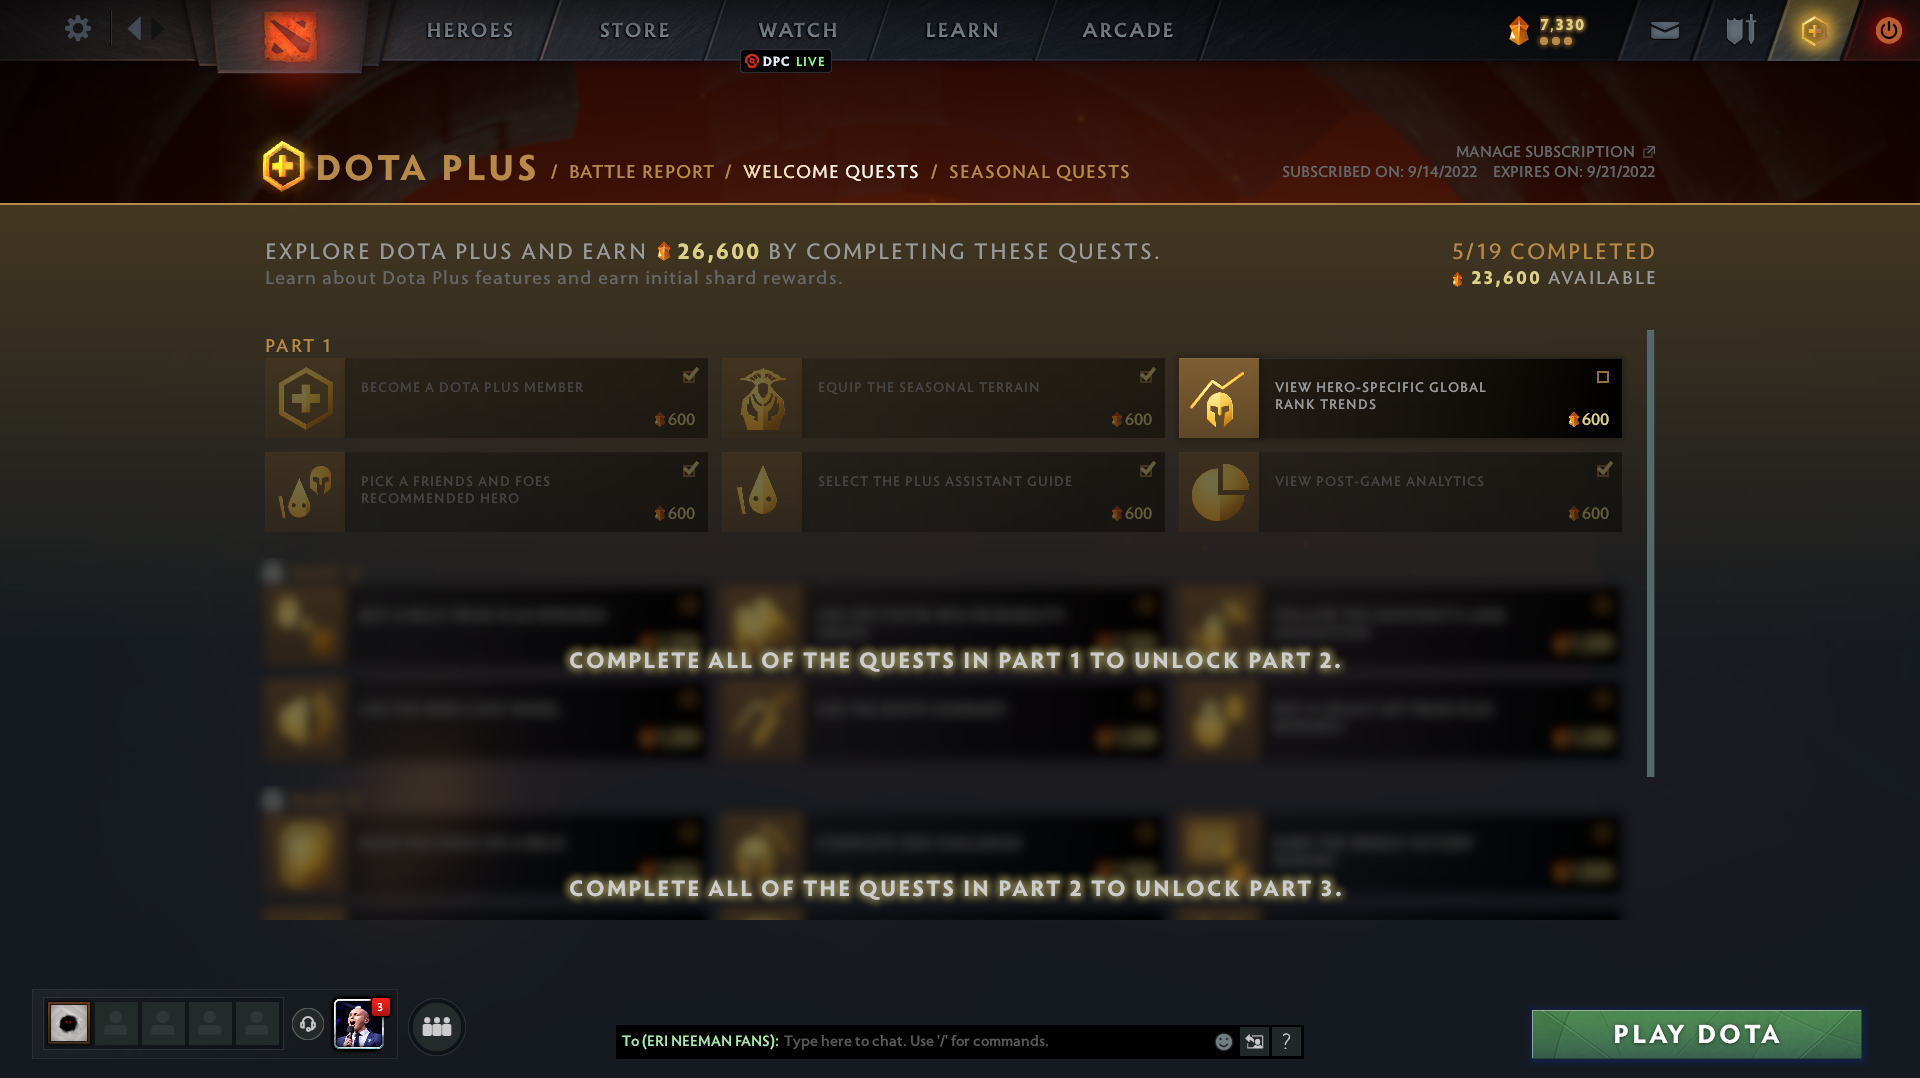
Task: Click the Play Dota button
Action: coord(1696,1034)
